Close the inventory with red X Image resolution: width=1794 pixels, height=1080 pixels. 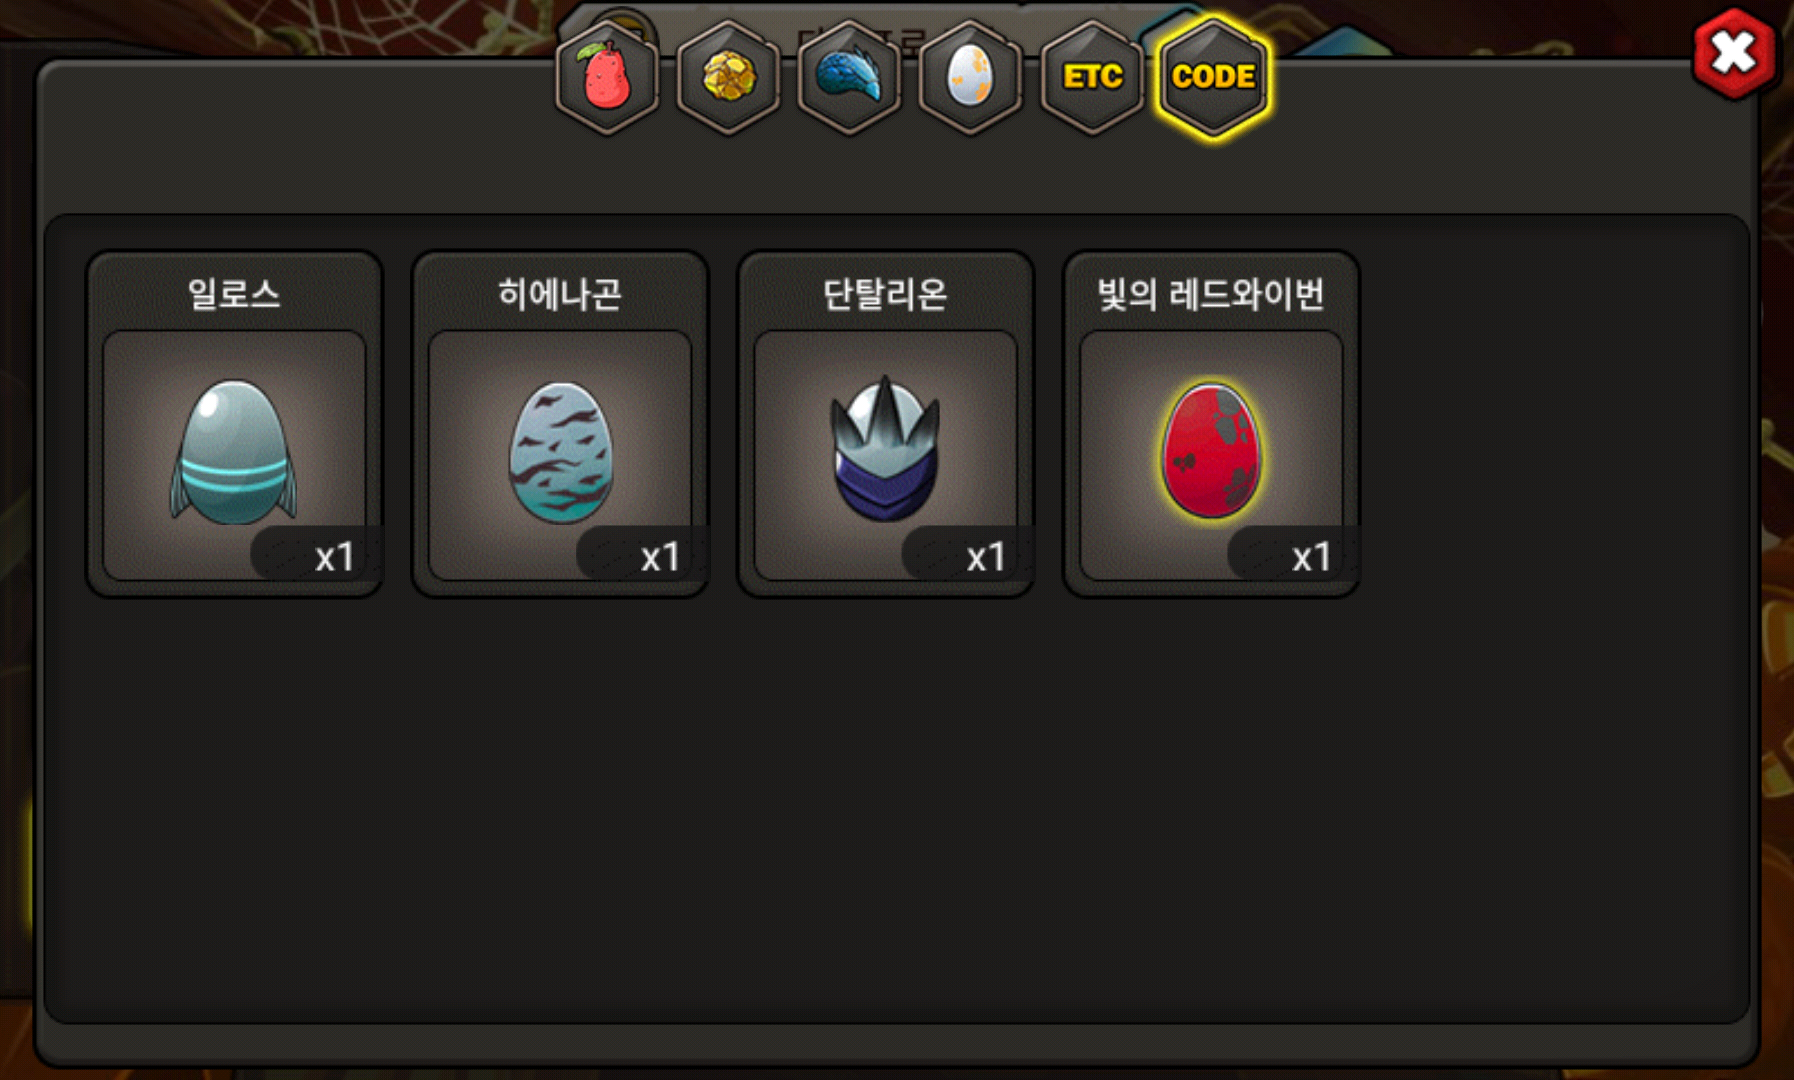coord(1734,53)
